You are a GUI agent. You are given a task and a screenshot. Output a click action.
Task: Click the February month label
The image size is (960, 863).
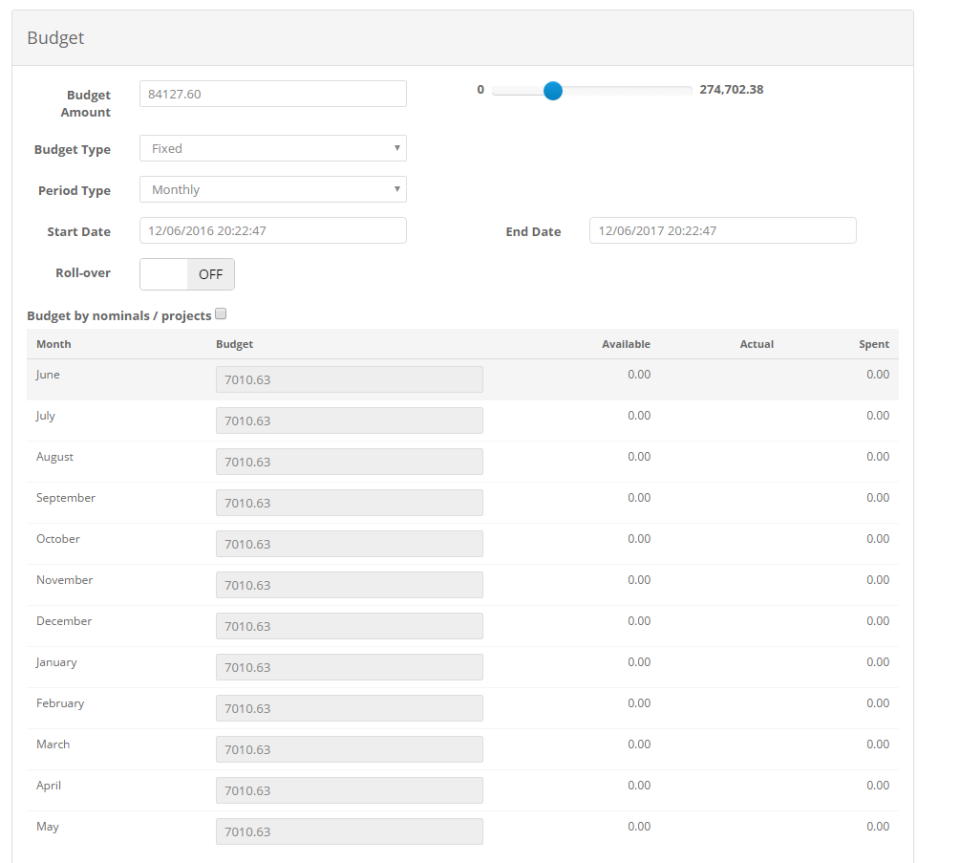click(60, 703)
